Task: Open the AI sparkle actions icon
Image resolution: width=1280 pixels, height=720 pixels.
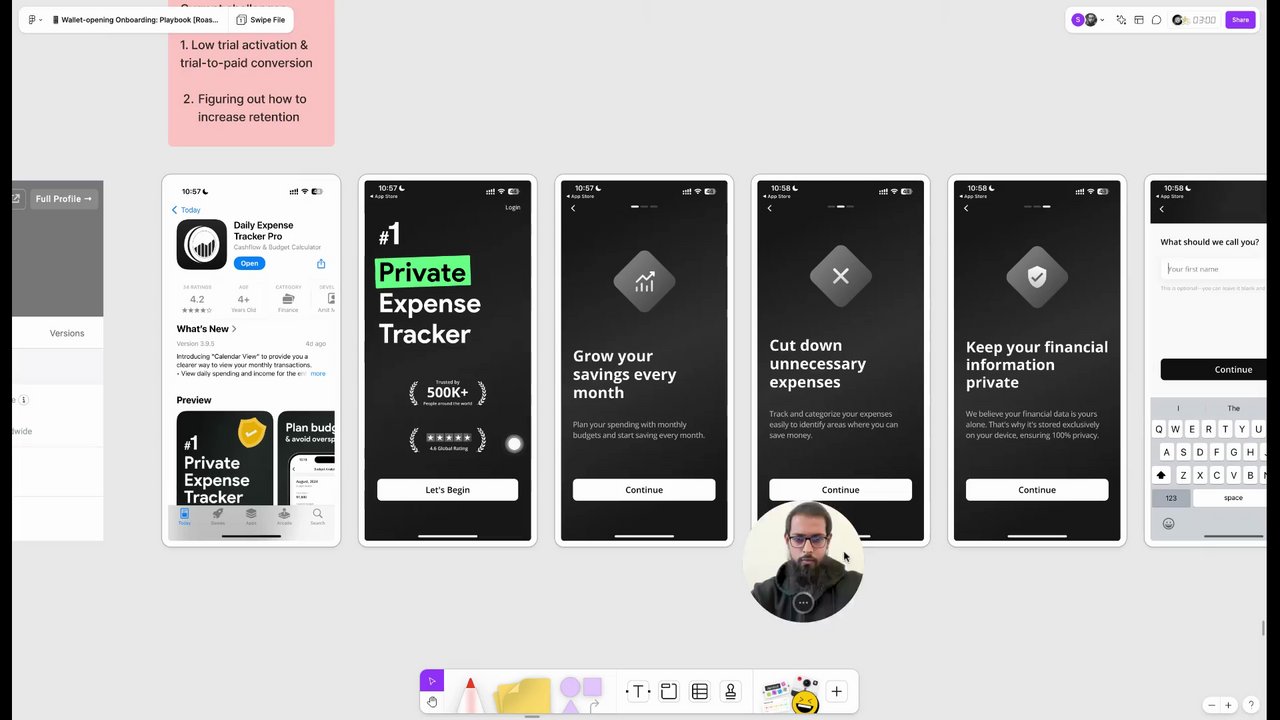Action: (1121, 20)
